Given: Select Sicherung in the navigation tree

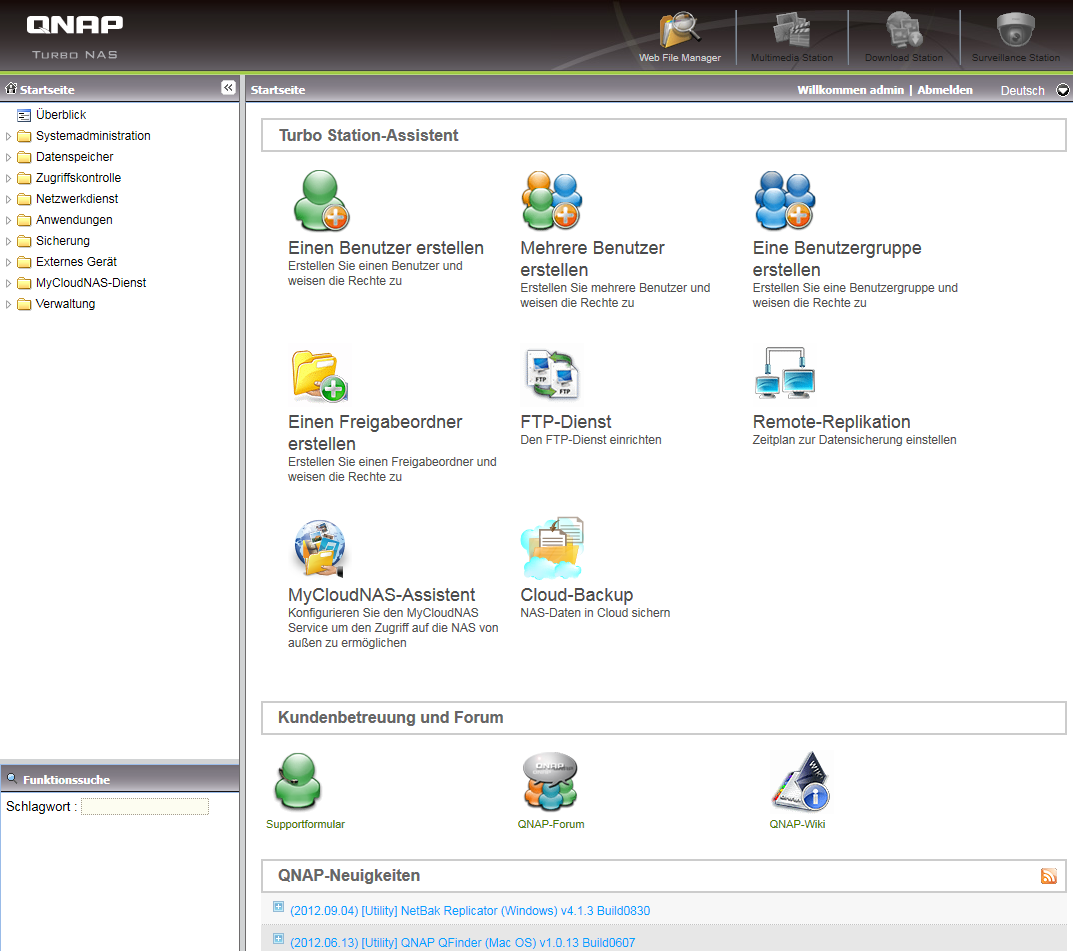Looking at the screenshot, I should click(x=62, y=241).
